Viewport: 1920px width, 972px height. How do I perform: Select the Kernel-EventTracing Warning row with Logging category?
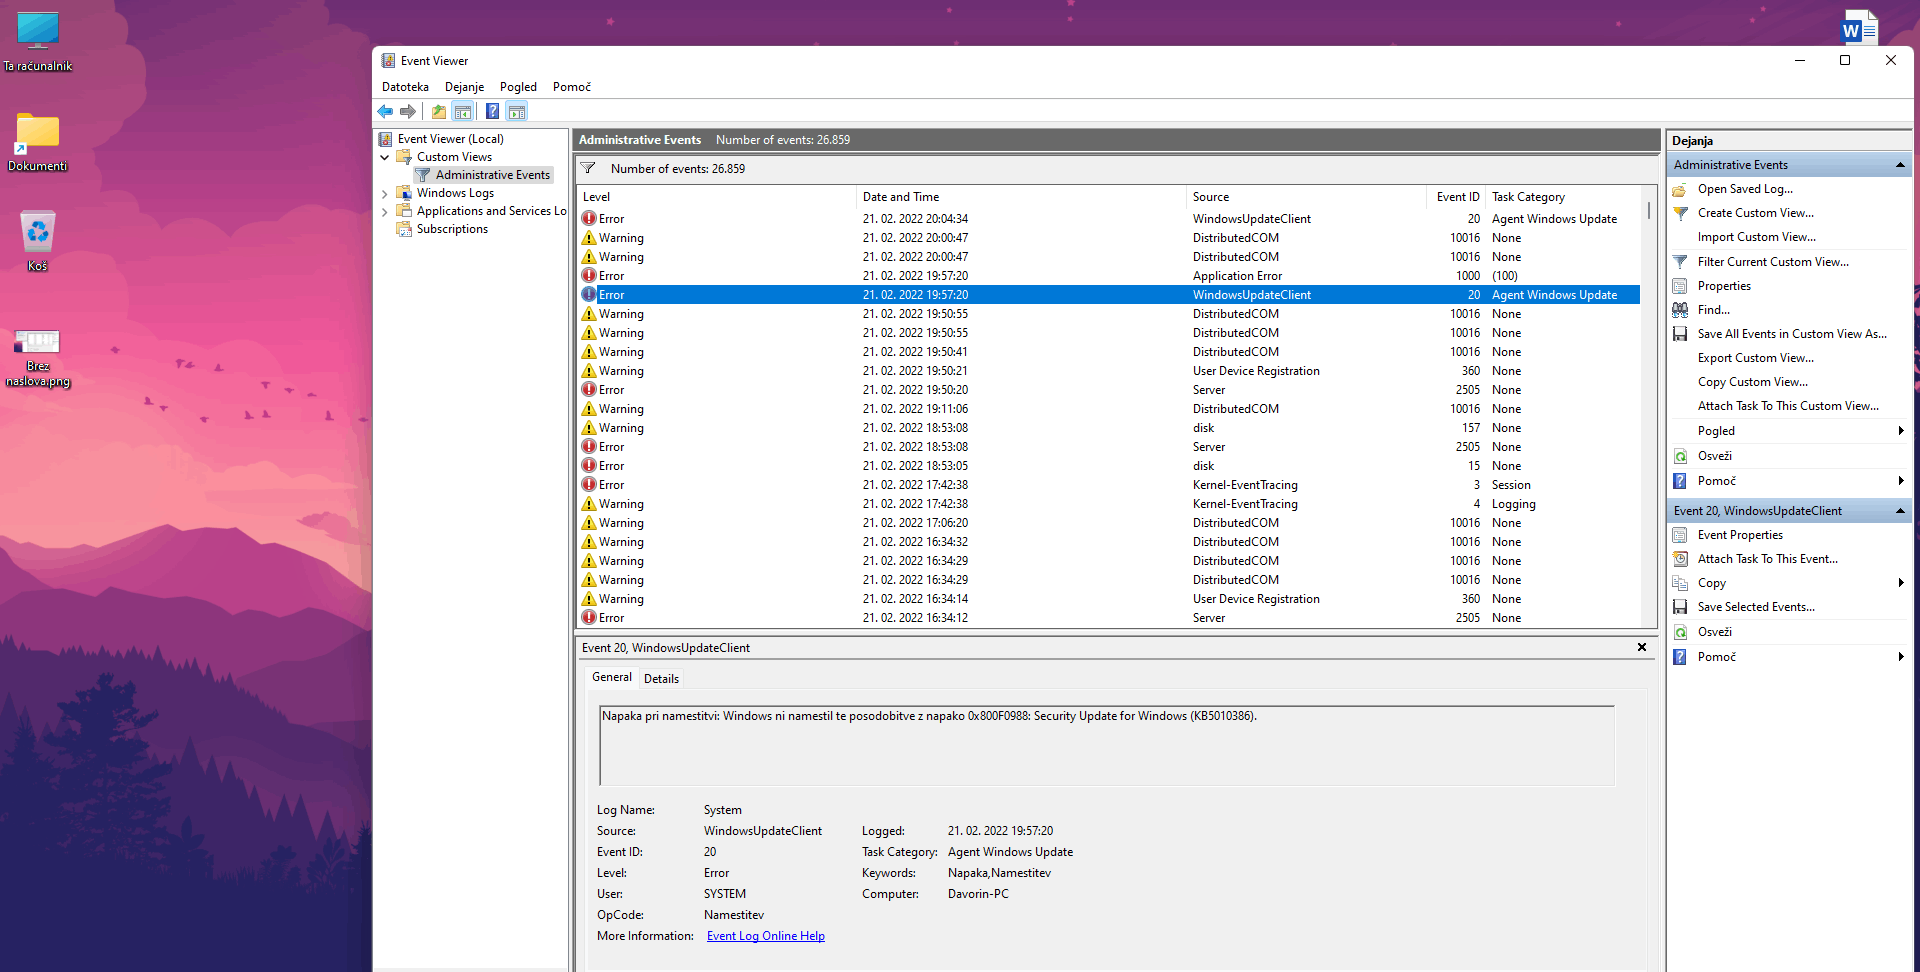click(x=1108, y=504)
